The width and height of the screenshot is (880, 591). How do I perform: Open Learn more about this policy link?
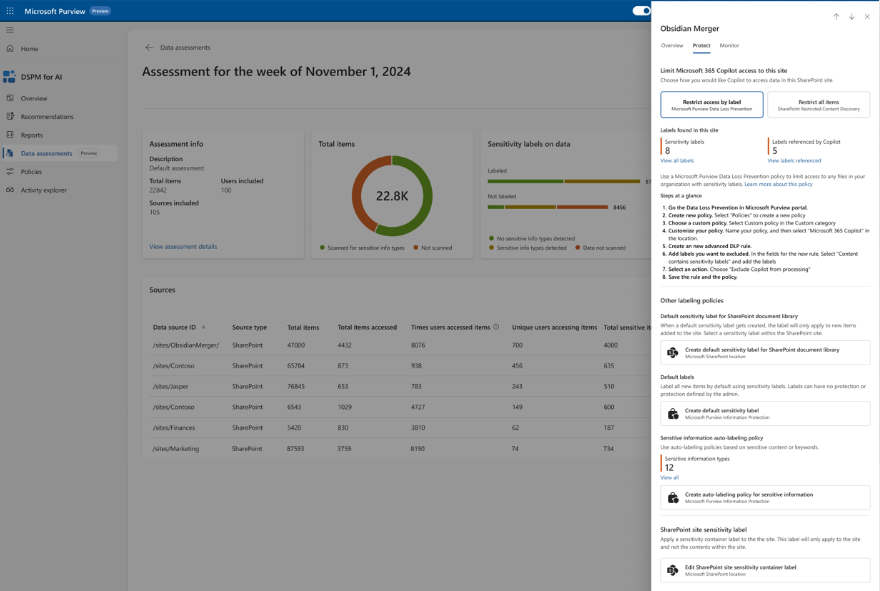click(778, 184)
